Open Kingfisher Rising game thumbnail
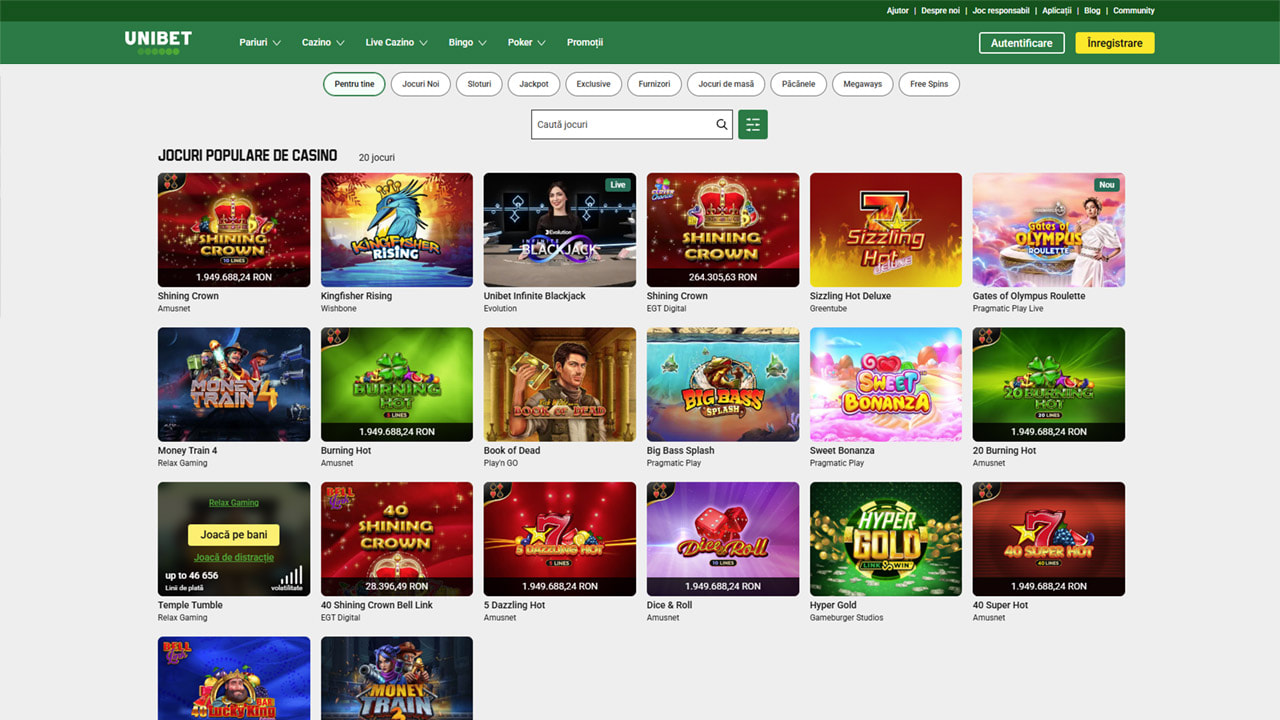The height and width of the screenshot is (720, 1280). (x=397, y=230)
